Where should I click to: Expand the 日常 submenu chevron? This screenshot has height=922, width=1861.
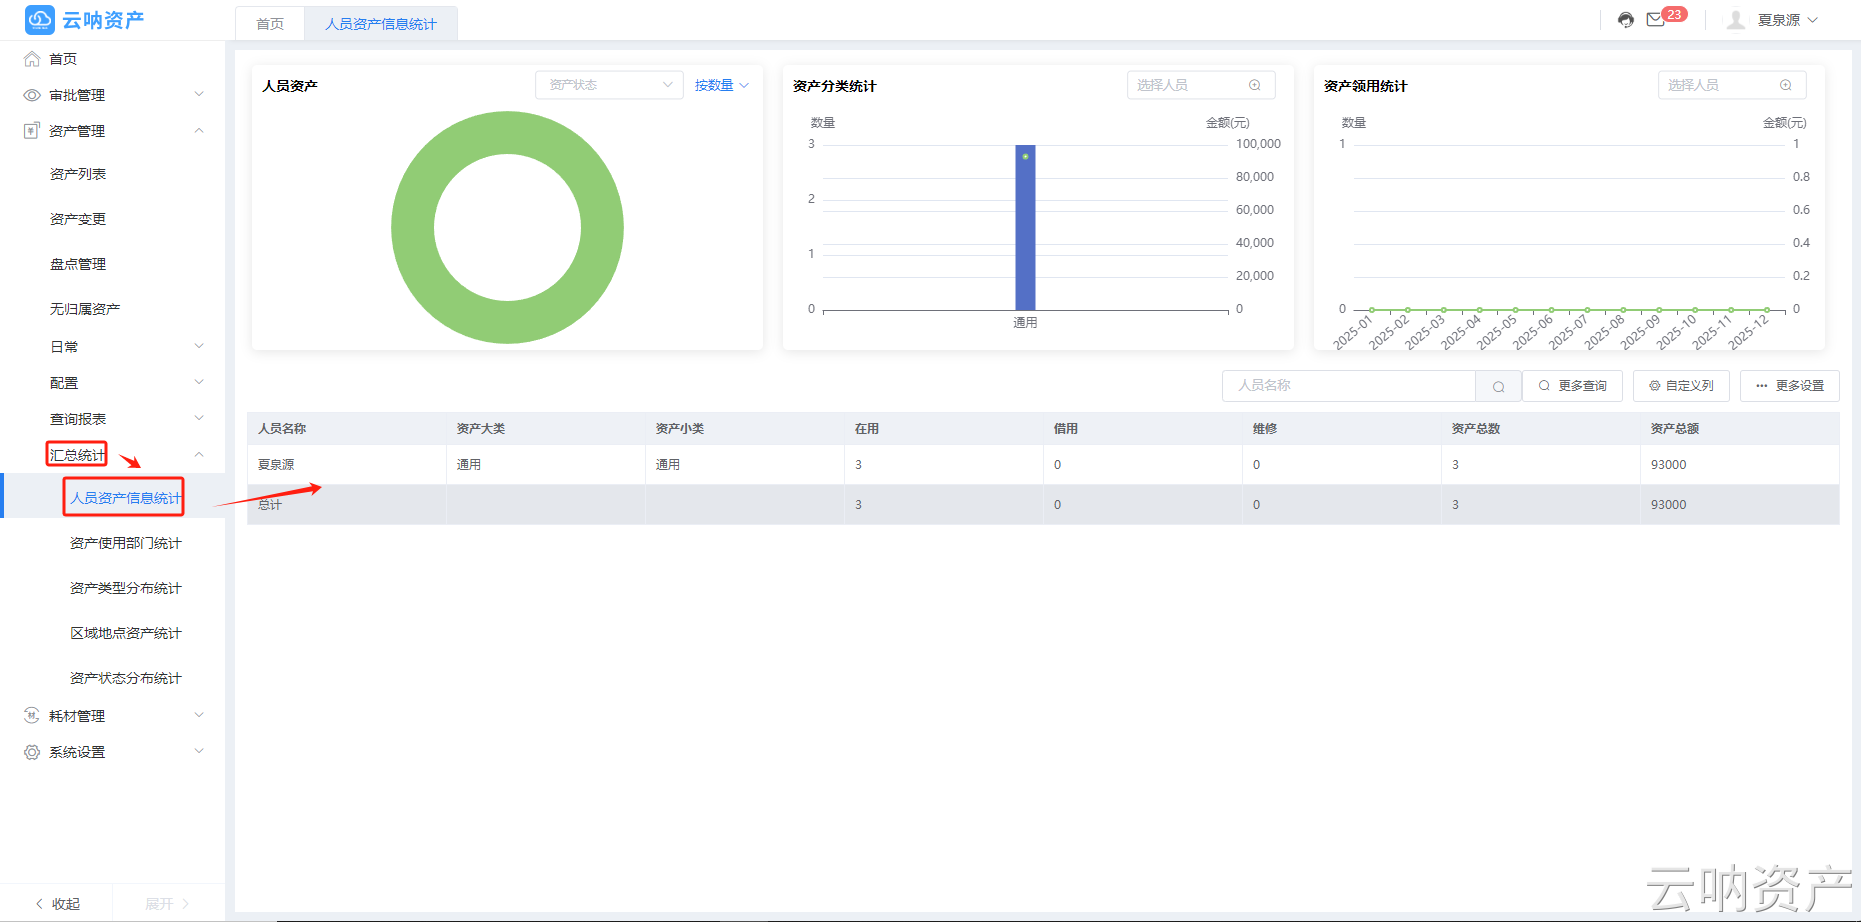coord(199,347)
